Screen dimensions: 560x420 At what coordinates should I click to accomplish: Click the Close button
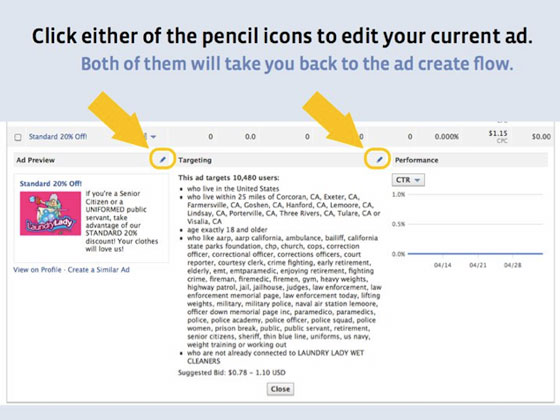[x=280, y=389]
